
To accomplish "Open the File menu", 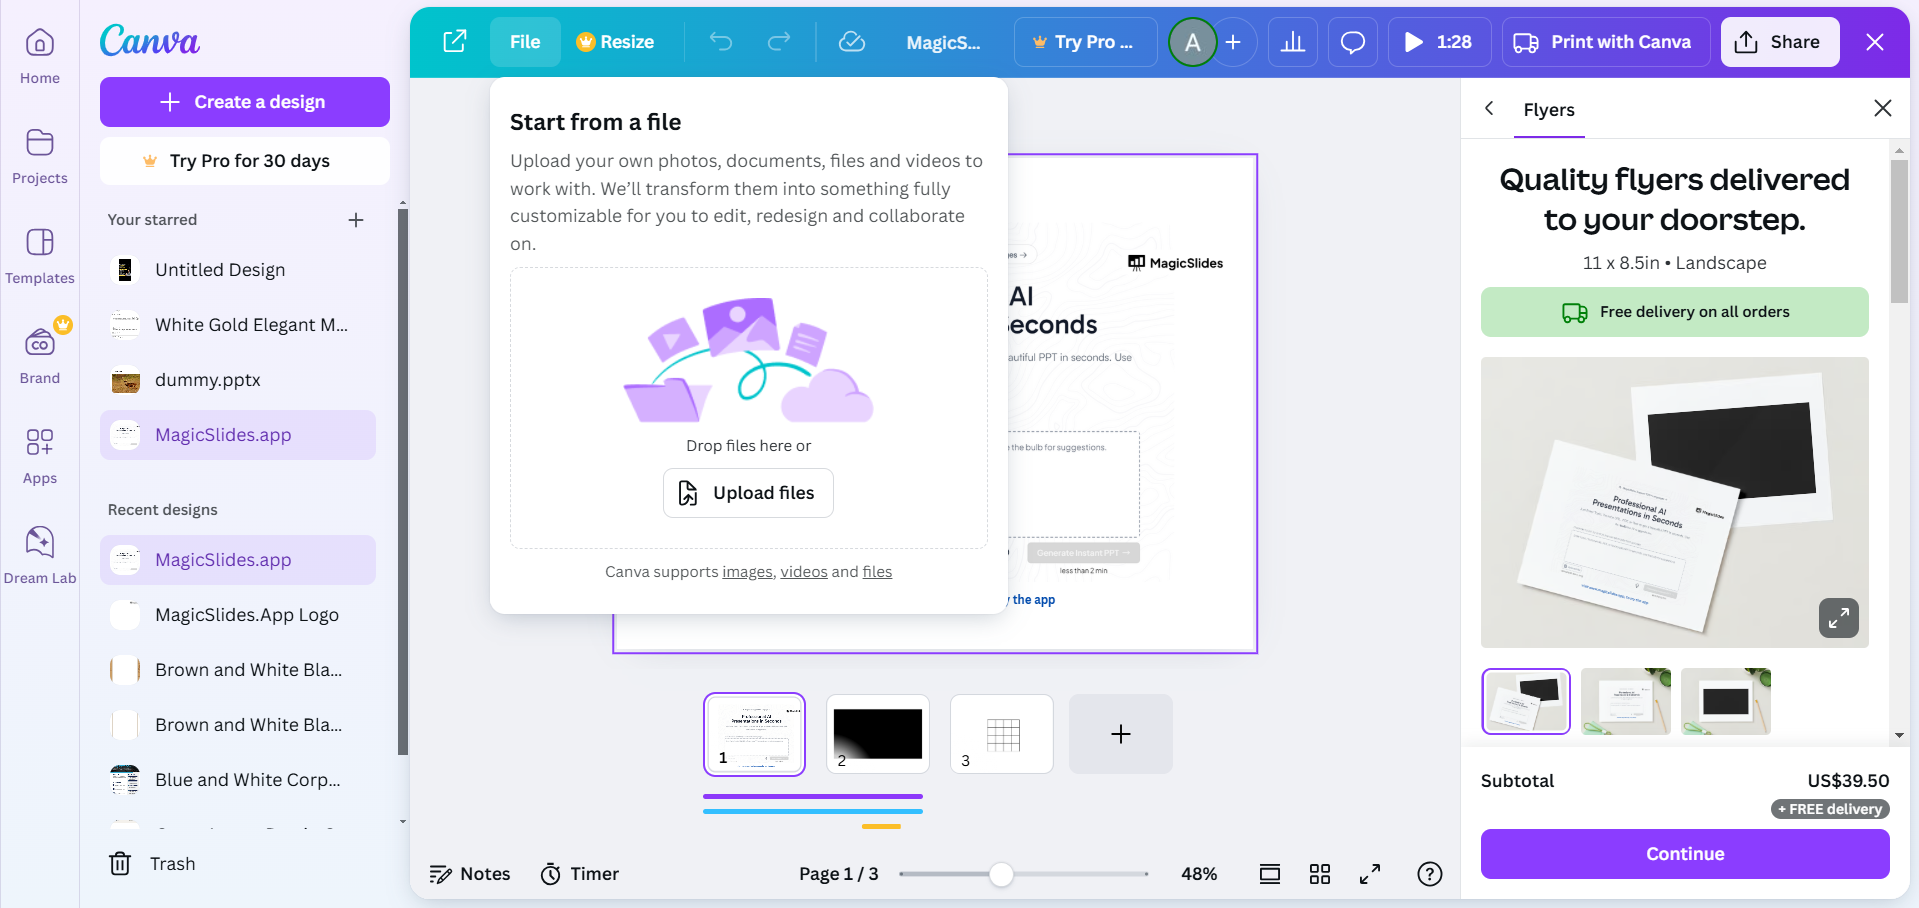I will (x=525, y=42).
